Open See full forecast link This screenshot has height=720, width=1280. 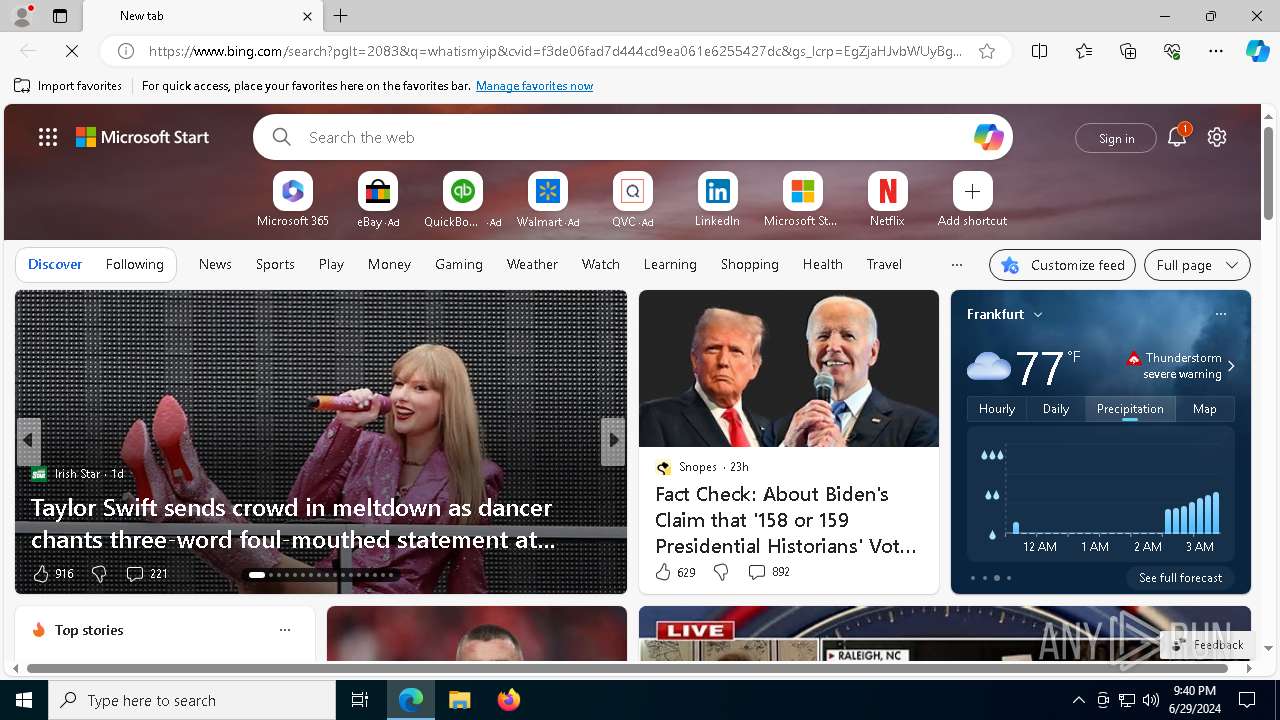point(1180,578)
